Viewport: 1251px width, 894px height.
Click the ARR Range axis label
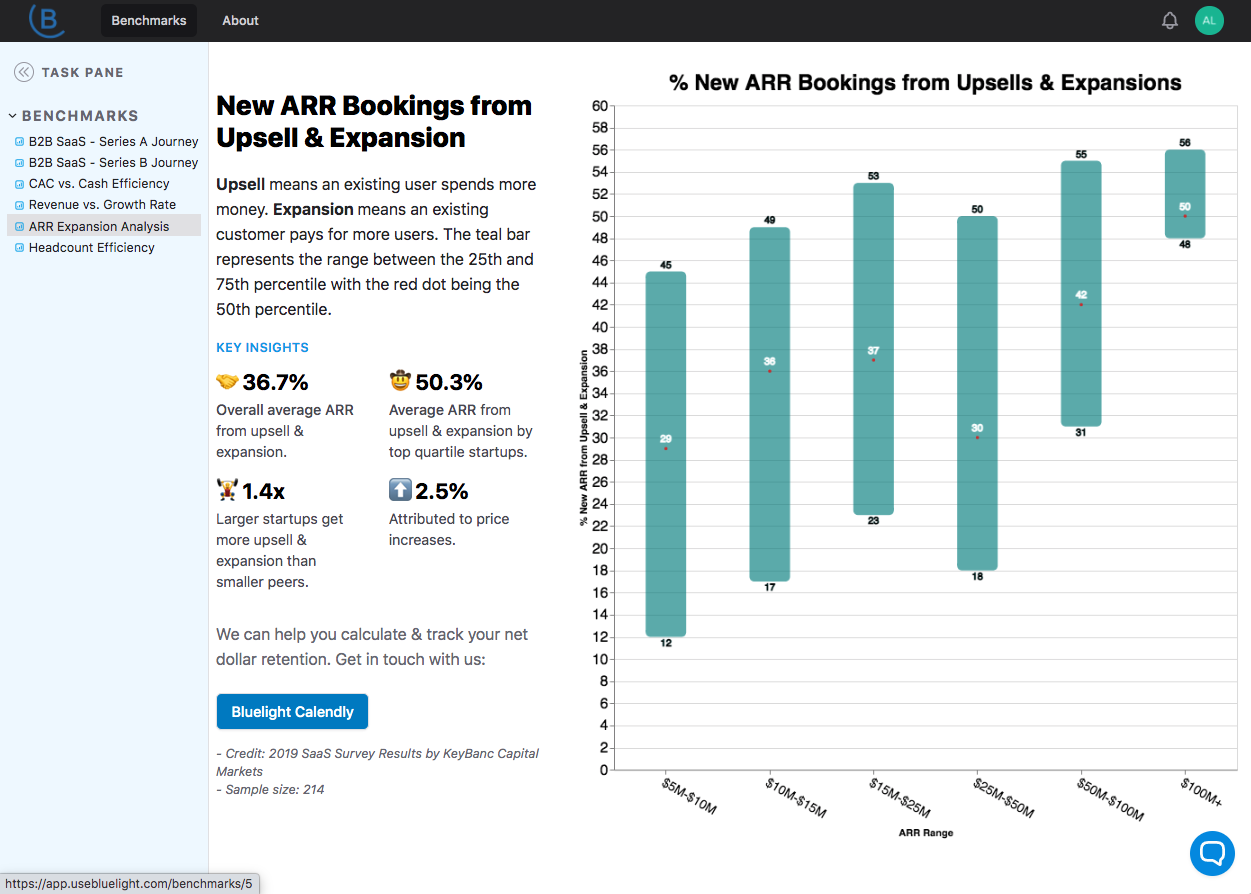click(x=925, y=832)
